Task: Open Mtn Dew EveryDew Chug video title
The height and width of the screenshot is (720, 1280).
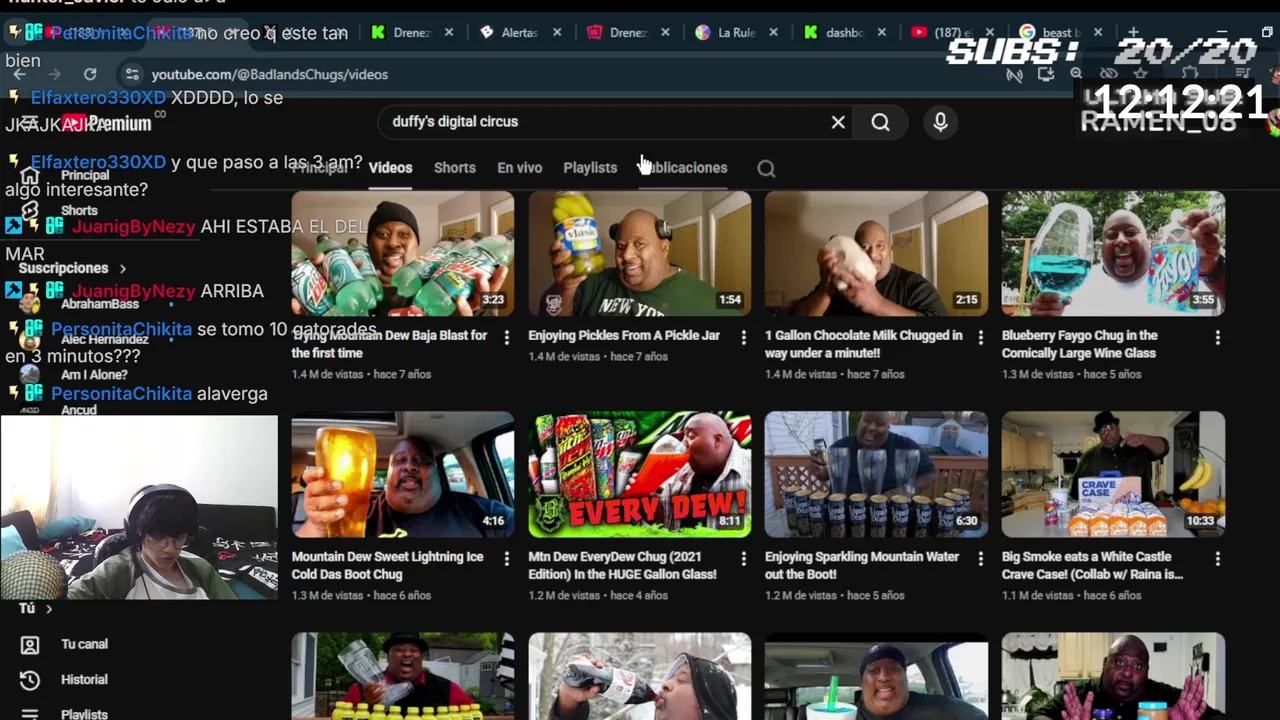Action: point(622,565)
